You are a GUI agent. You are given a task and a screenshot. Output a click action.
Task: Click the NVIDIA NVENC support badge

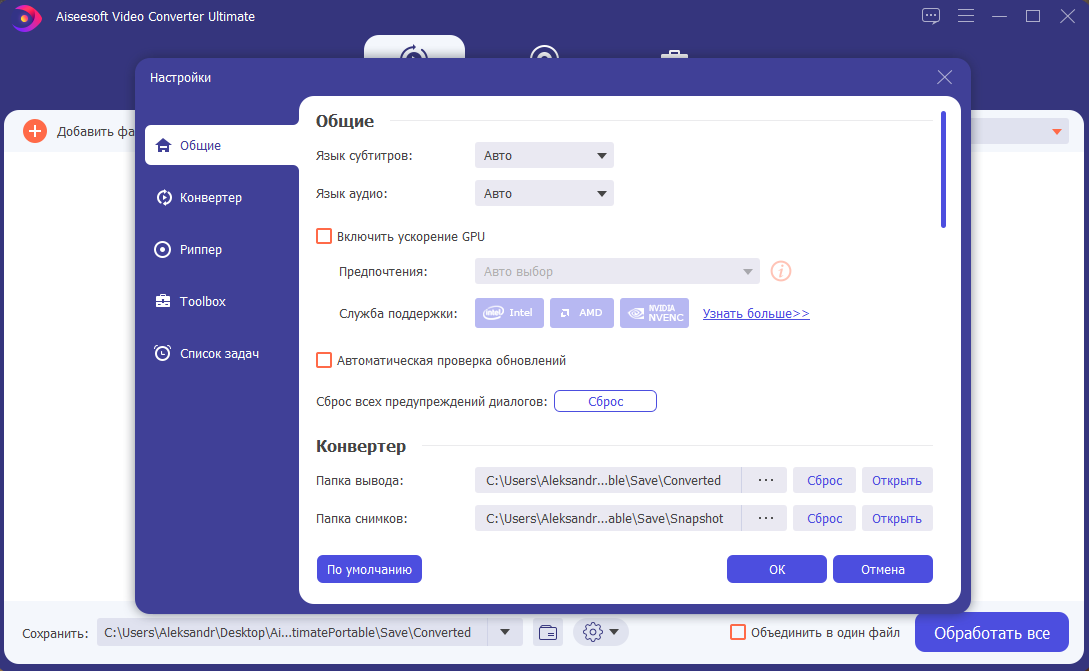(654, 313)
